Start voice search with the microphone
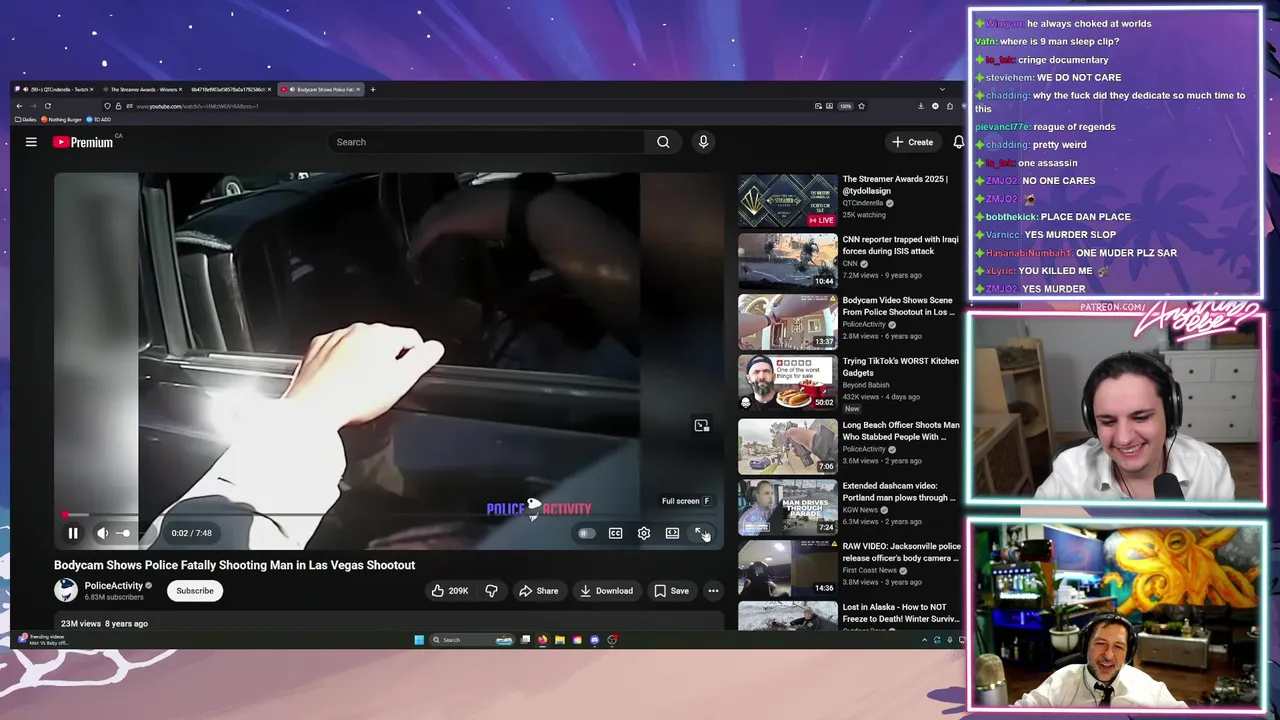 point(703,142)
